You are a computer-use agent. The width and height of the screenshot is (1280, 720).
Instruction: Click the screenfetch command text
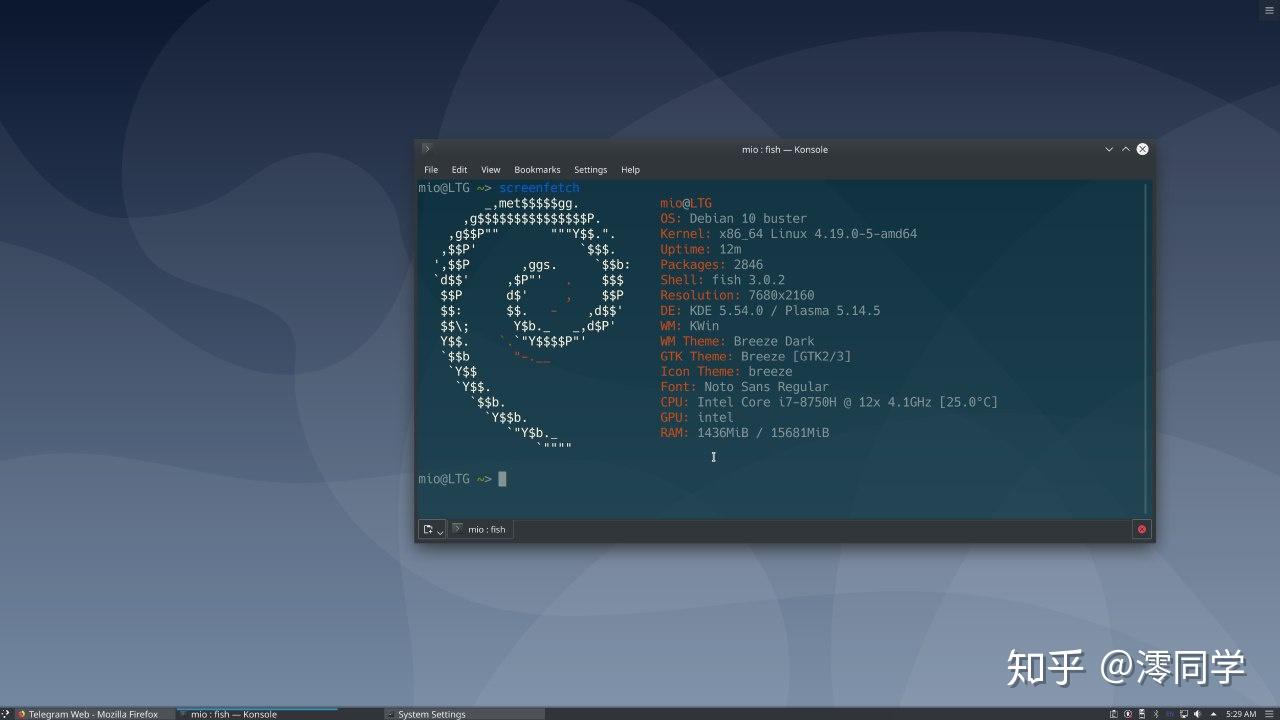point(539,187)
